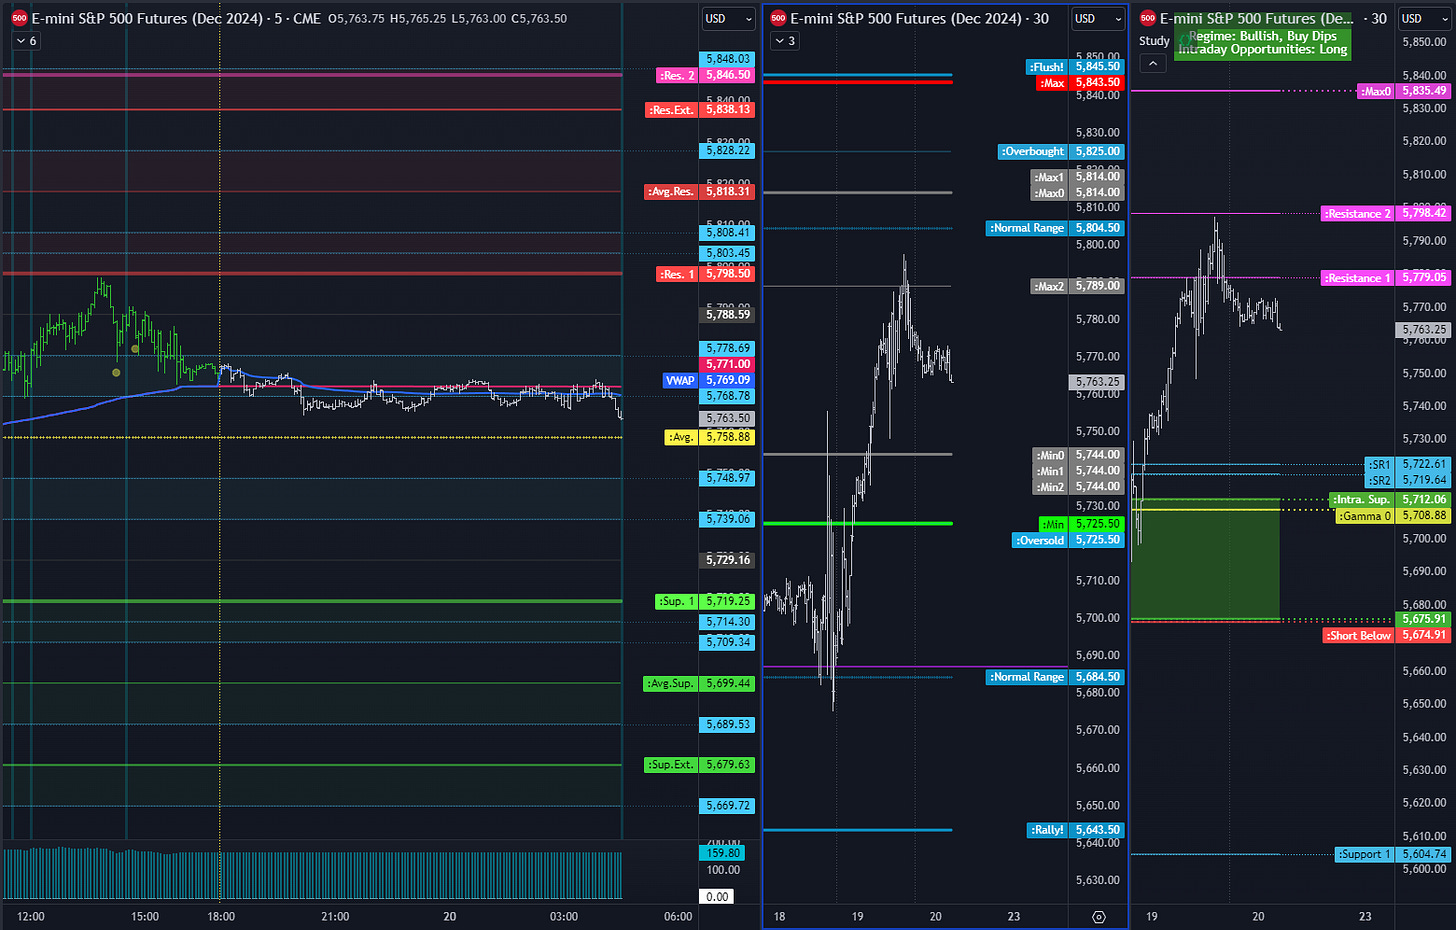Screen dimensions: 1456x930
Task: Click the ':Sup.Ext.' level label
Action: (671, 765)
